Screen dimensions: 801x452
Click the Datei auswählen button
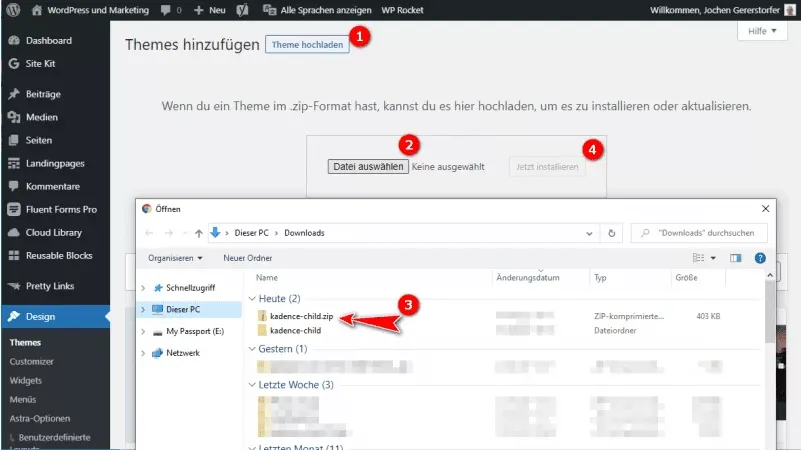coord(368,166)
